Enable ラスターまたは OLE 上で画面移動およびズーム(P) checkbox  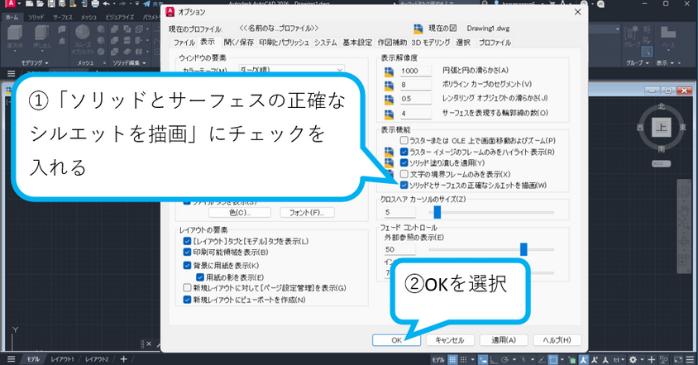click(404, 140)
